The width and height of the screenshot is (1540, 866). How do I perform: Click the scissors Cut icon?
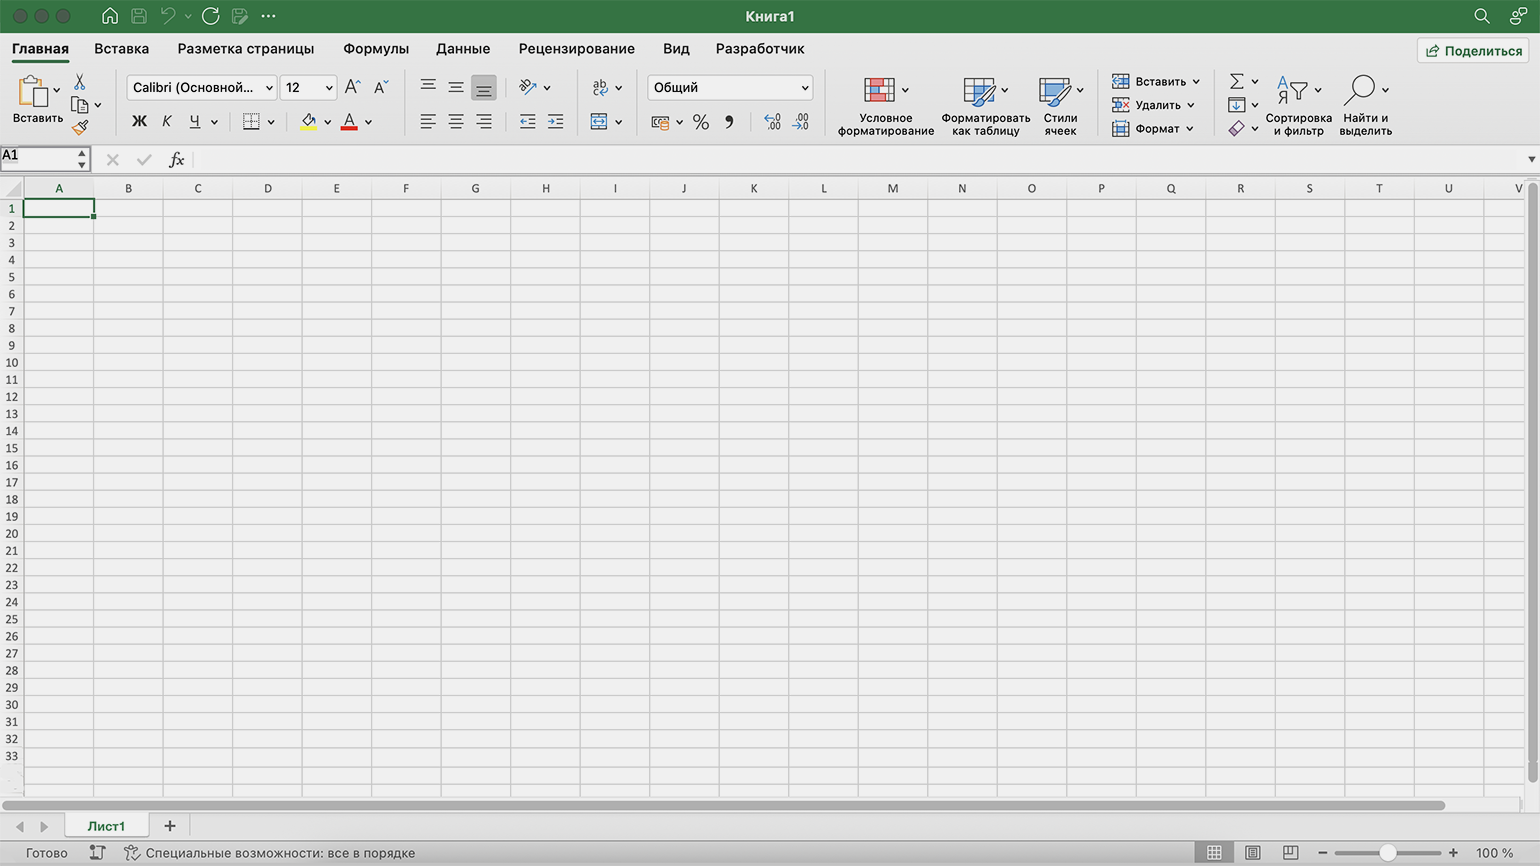tap(80, 82)
